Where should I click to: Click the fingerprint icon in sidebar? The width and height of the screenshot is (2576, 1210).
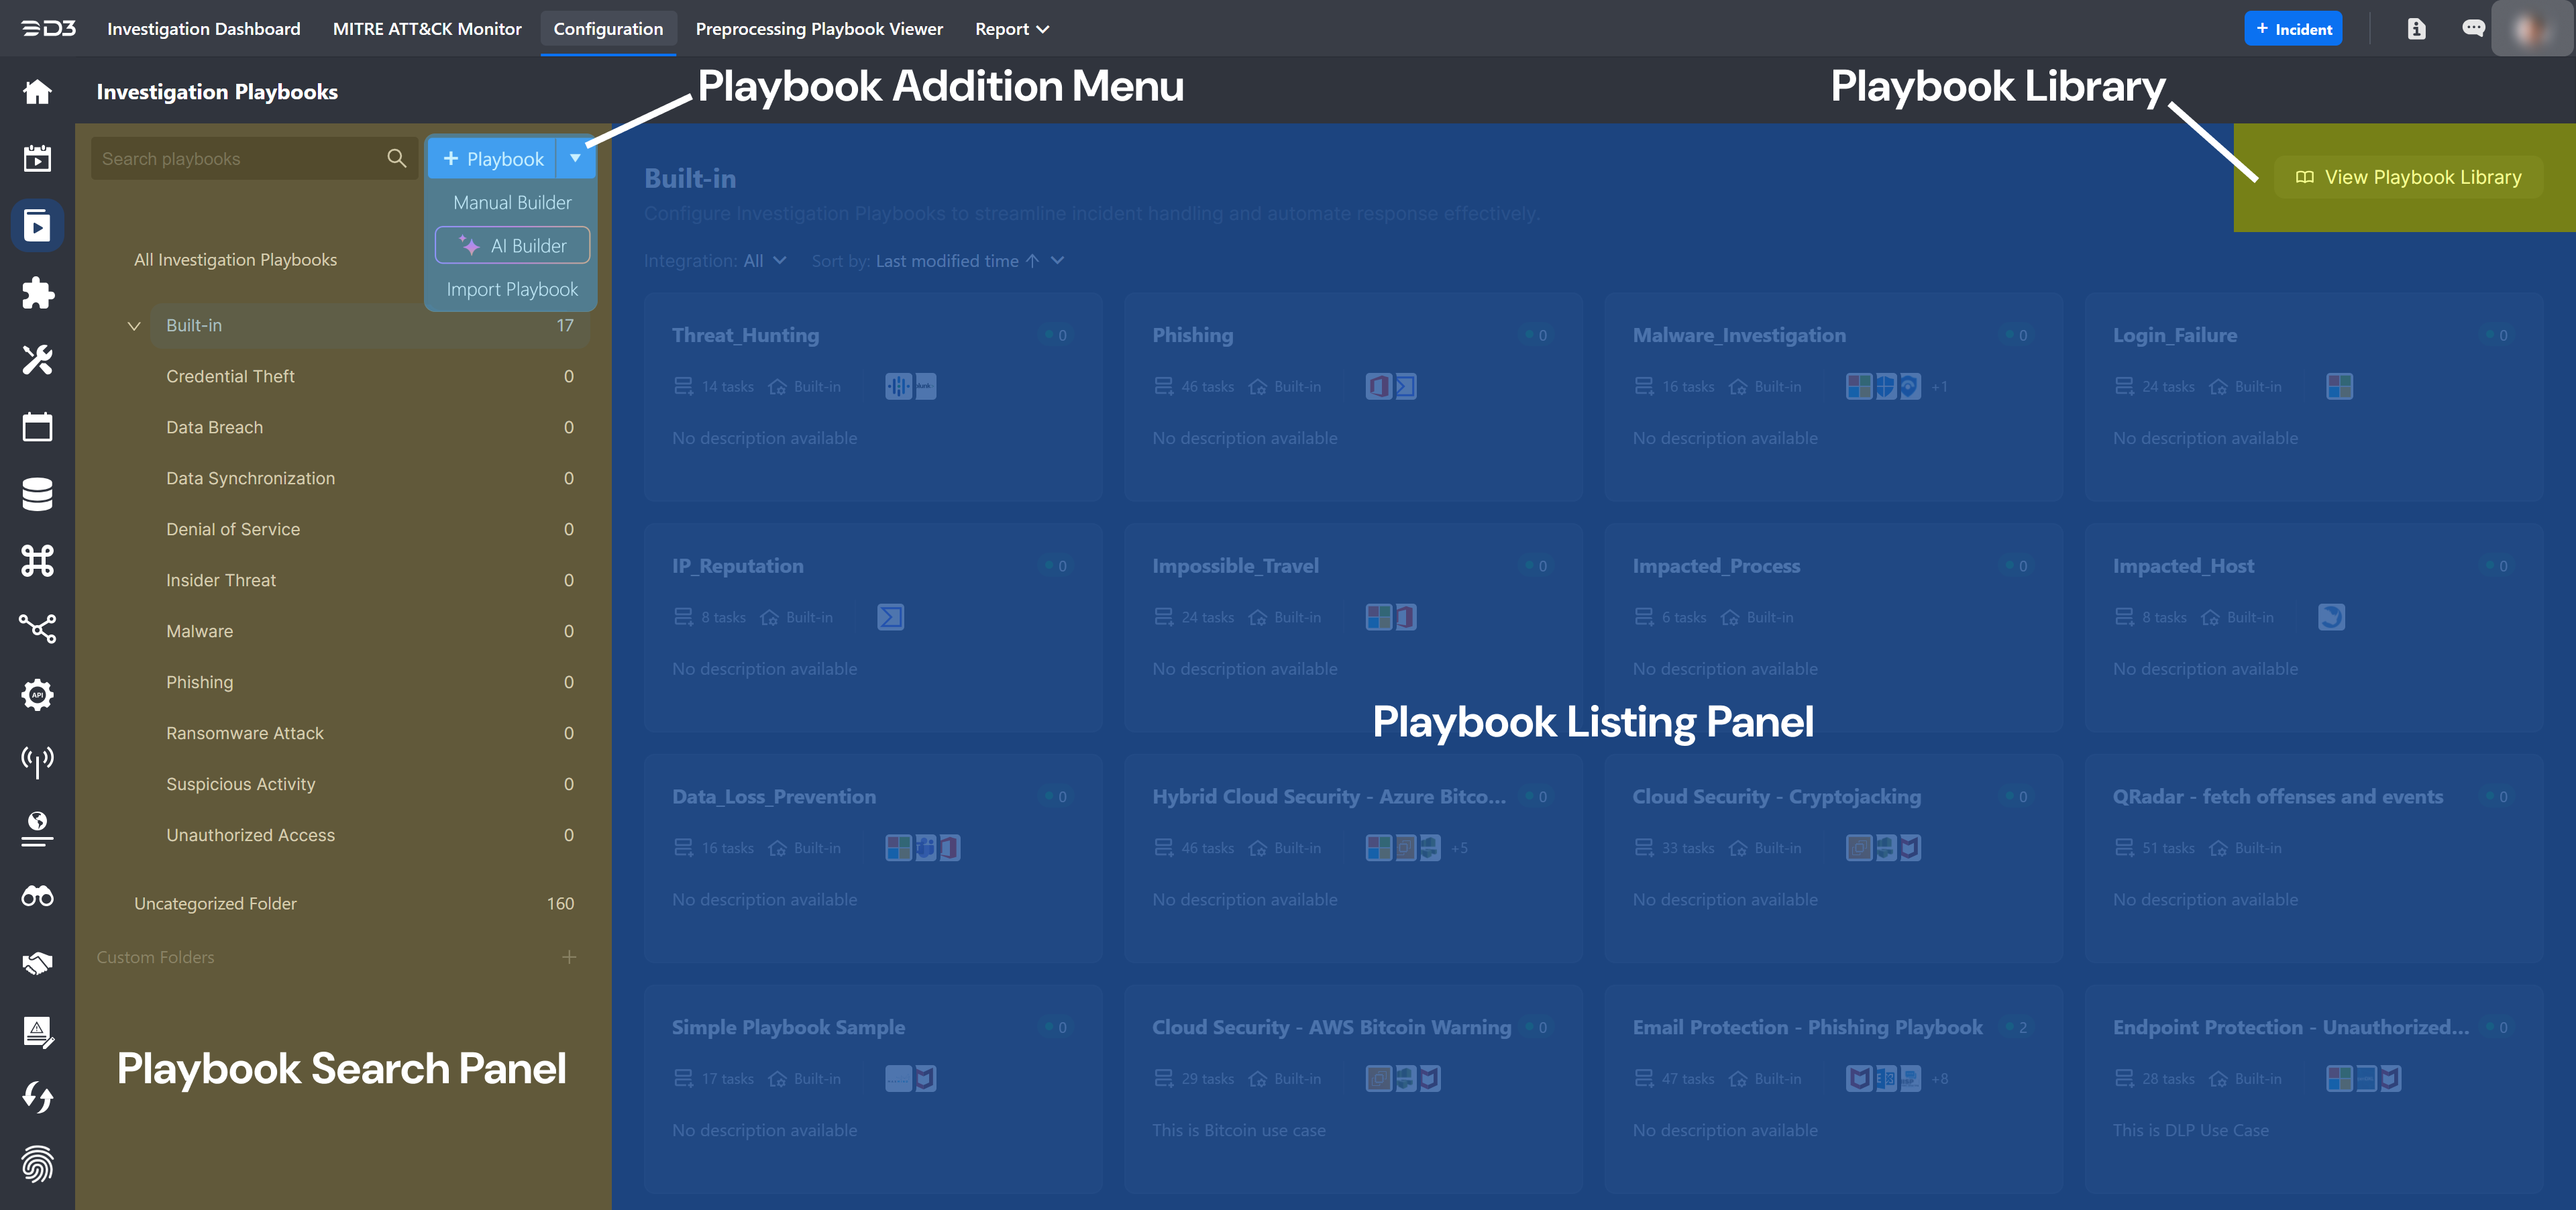37,1164
